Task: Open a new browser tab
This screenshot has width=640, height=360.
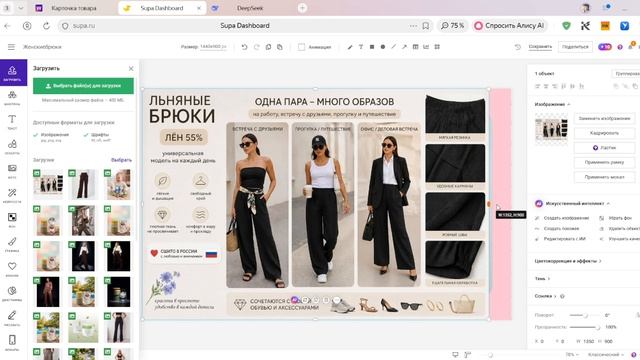Action: (302, 8)
